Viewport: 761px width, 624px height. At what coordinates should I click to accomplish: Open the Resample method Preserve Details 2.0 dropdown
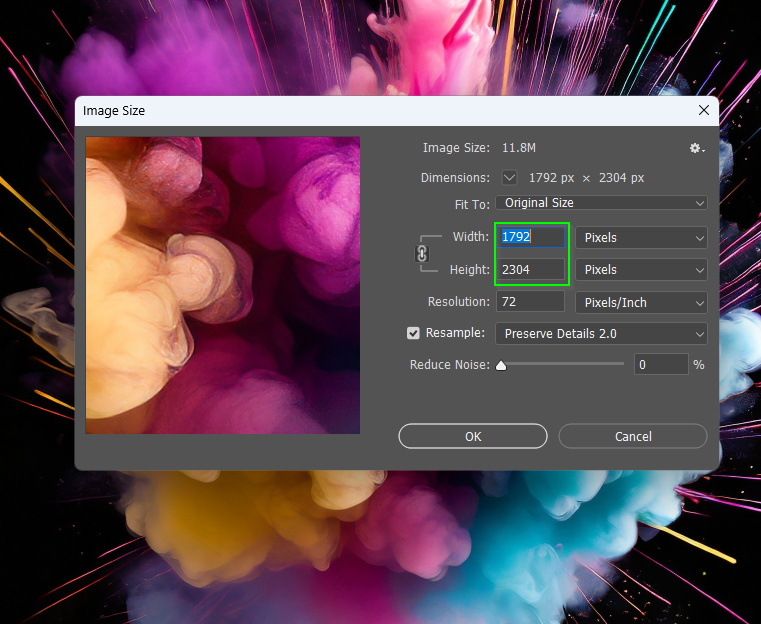[x=601, y=334]
